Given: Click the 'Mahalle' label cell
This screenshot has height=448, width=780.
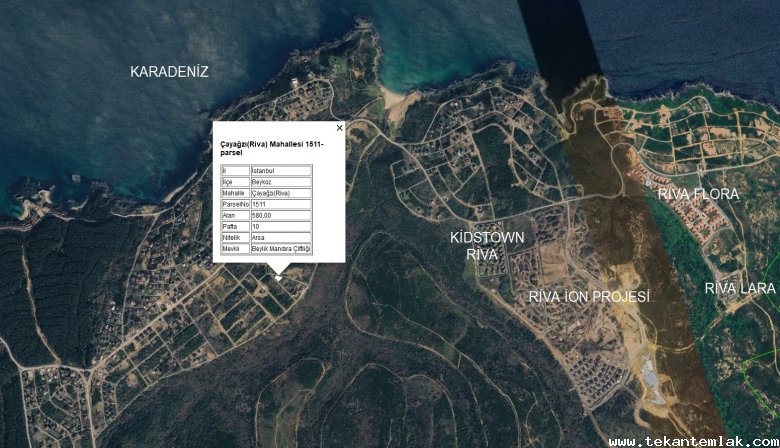Looking at the screenshot, I should (x=235, y=193).
